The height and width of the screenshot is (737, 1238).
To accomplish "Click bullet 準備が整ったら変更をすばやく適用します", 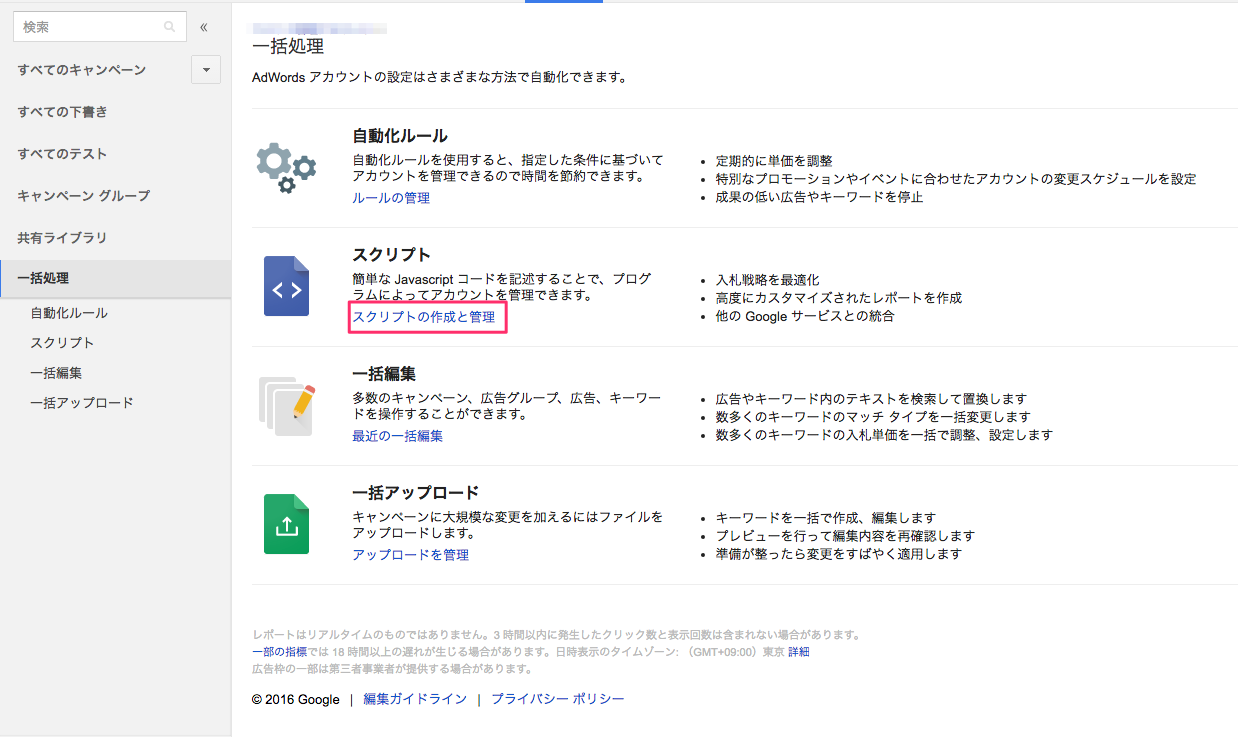I will (x=839, y=554).
